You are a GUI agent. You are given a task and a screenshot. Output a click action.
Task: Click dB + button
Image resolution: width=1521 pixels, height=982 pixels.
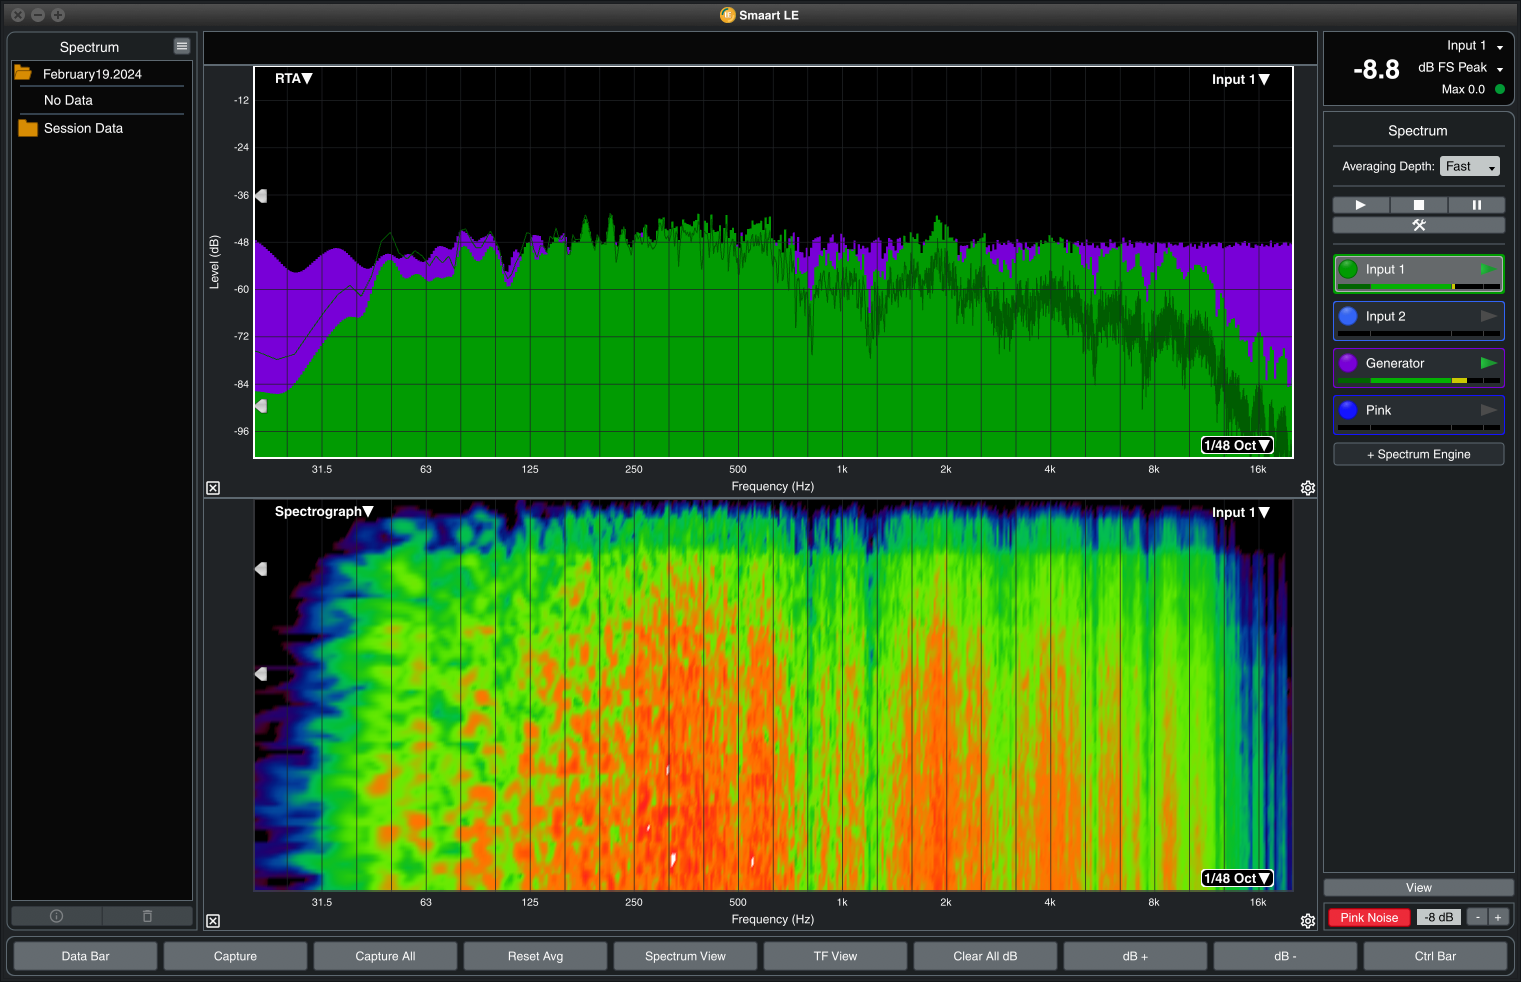coord(1135,956)
